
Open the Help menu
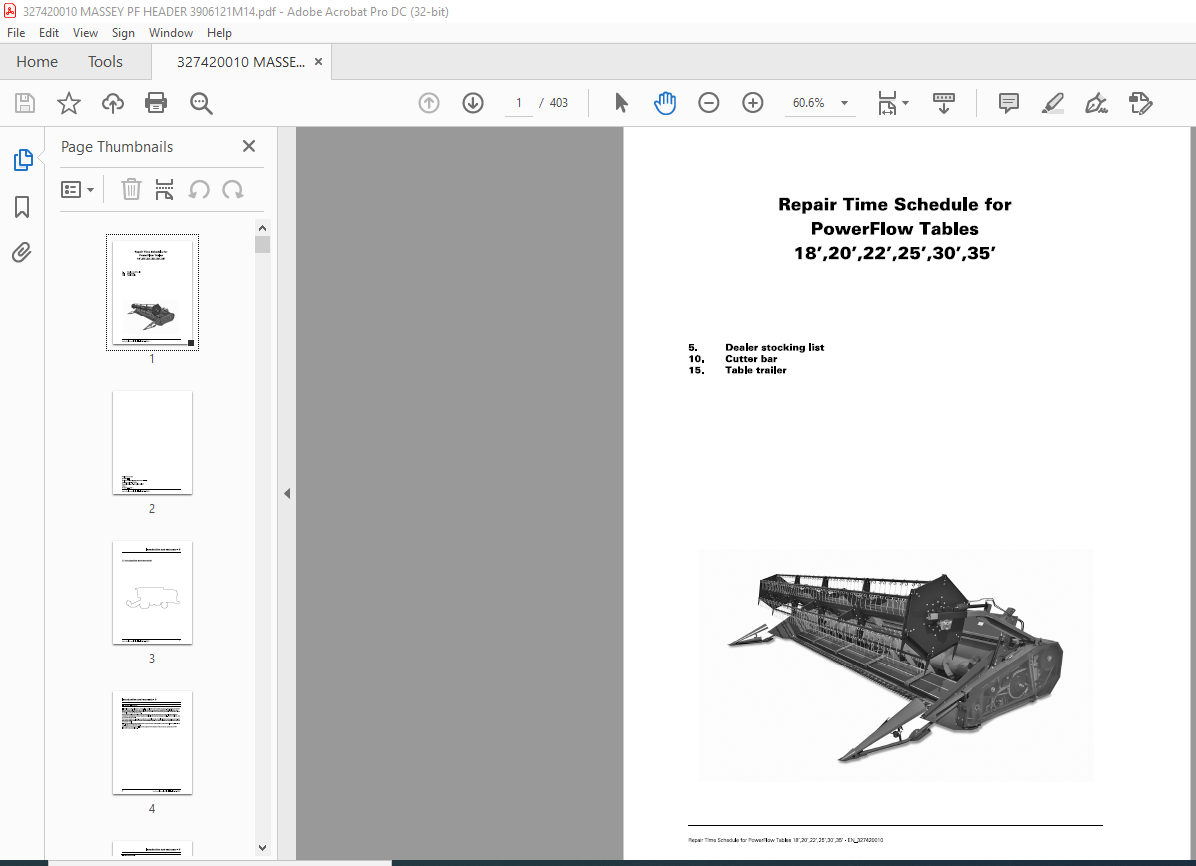tap(219, 33)
